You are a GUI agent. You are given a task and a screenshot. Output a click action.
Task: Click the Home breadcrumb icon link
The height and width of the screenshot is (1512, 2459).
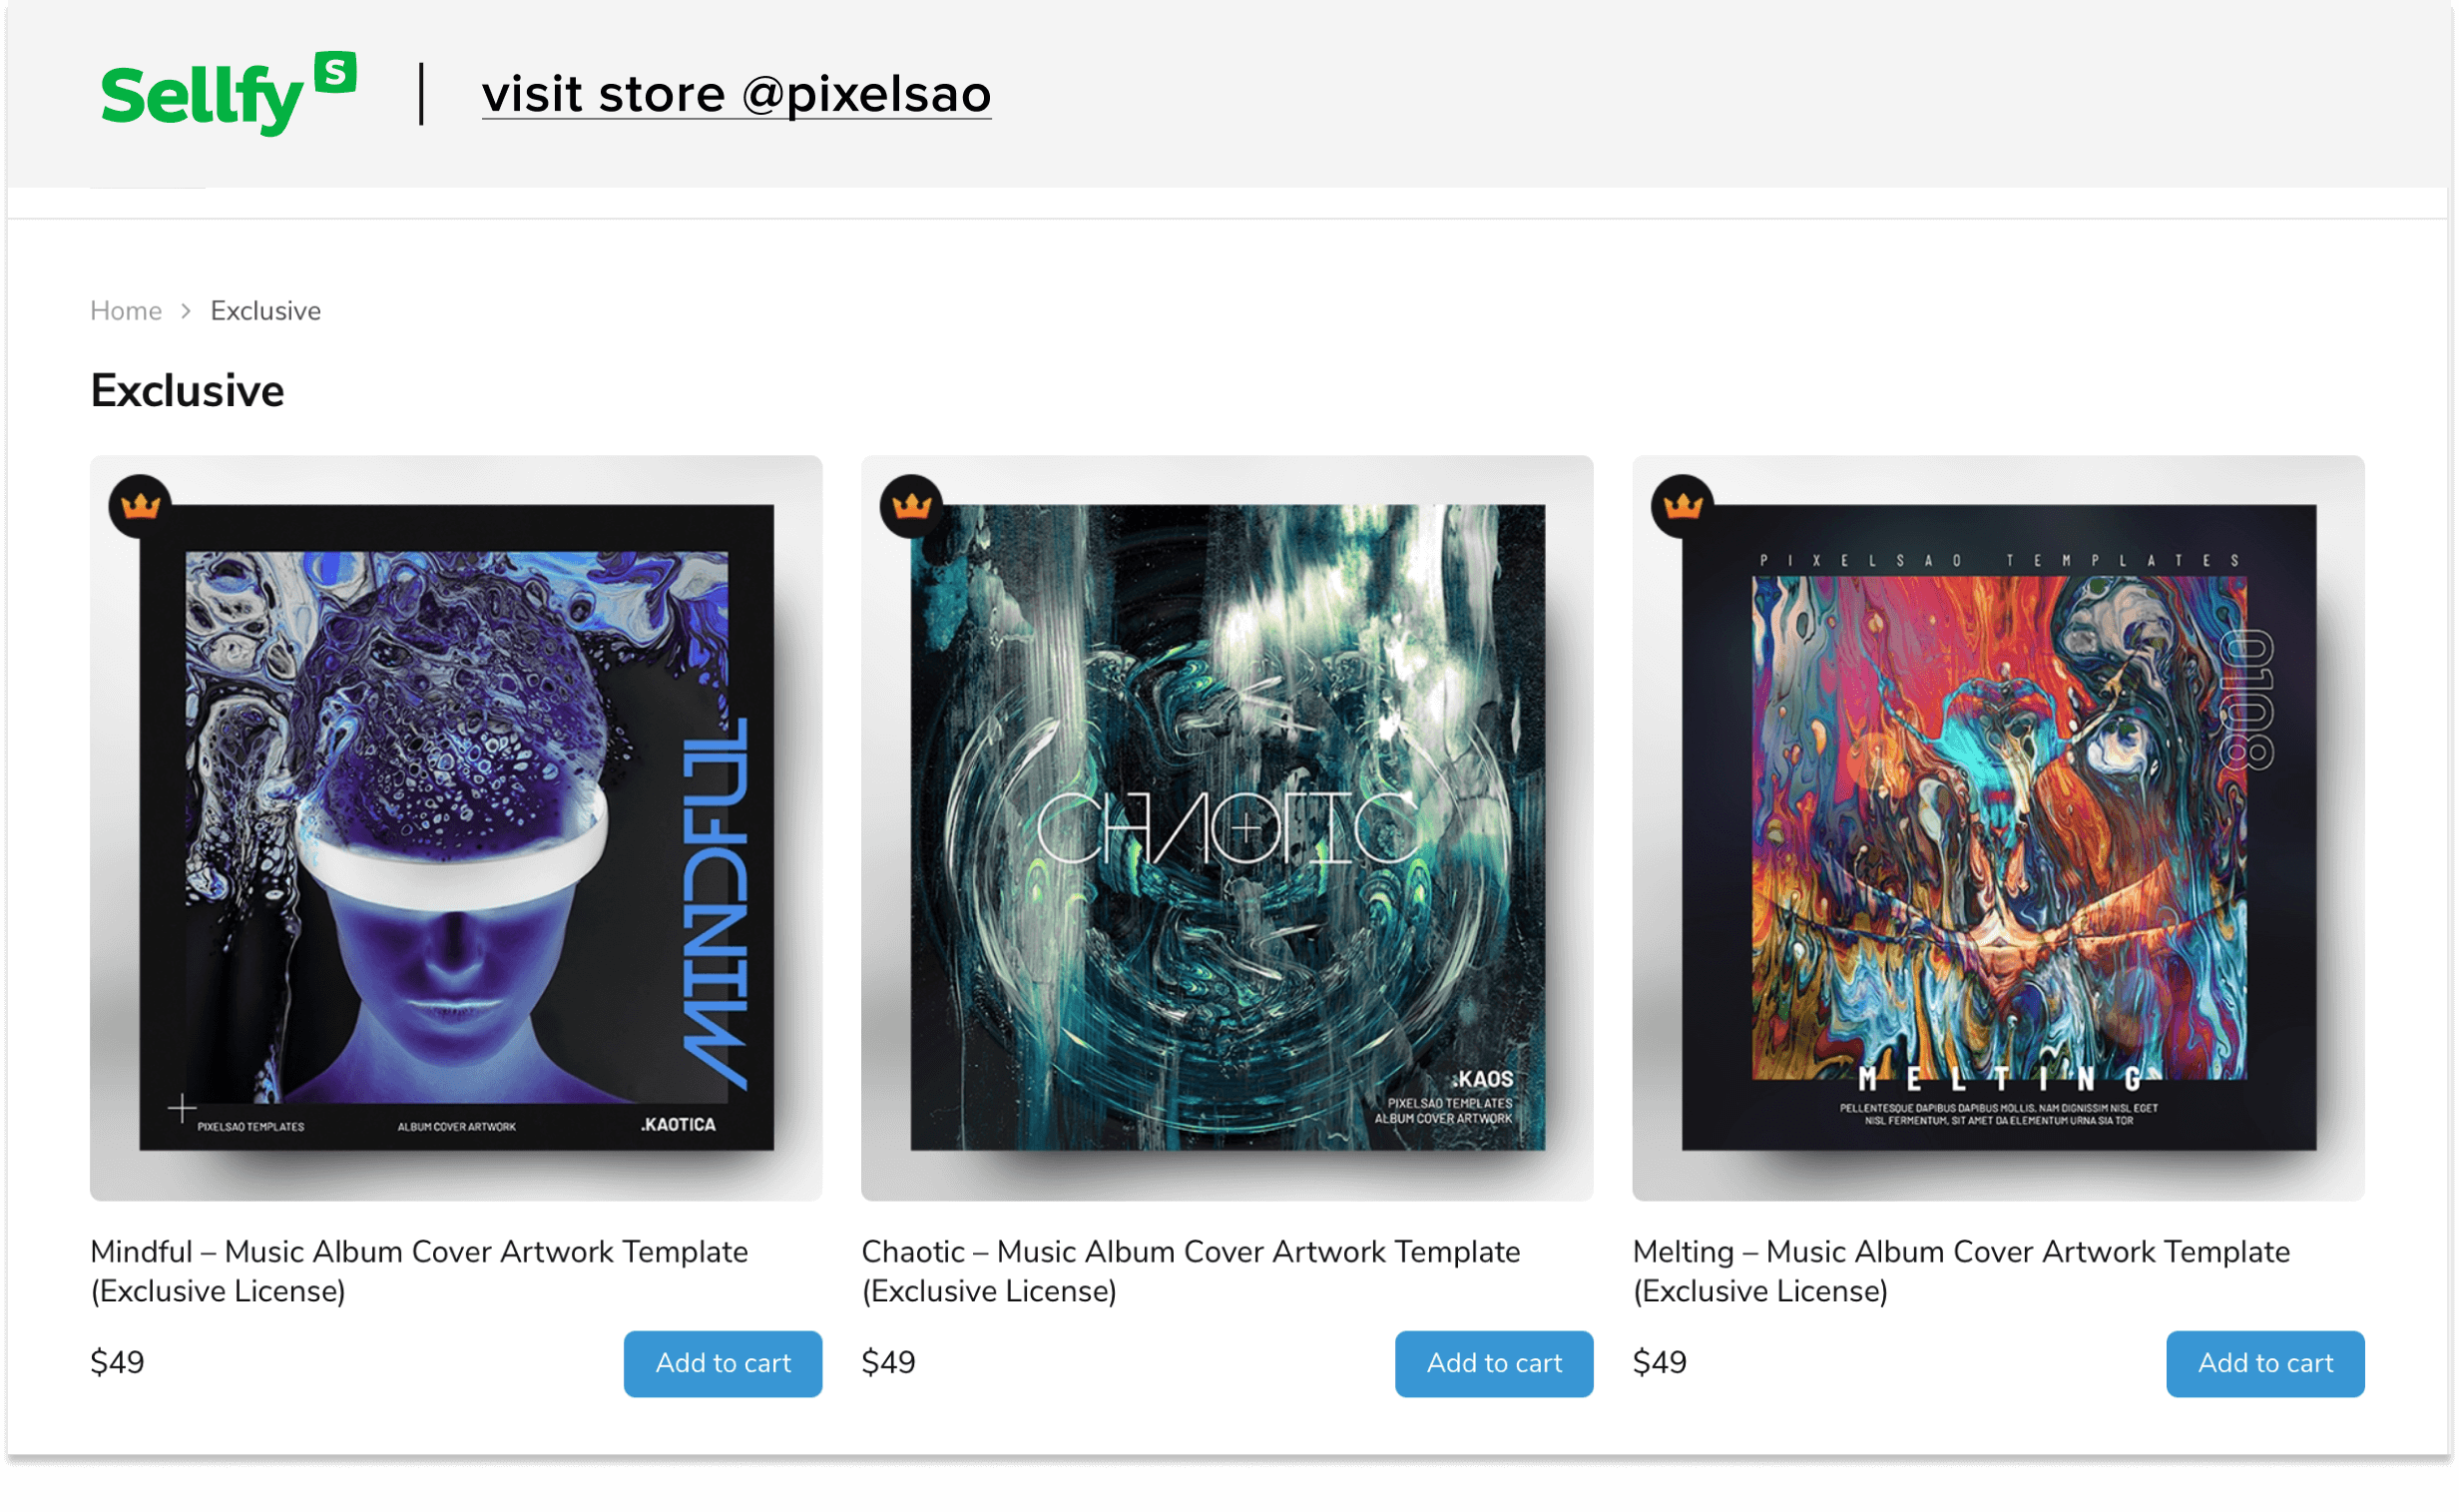(125, 310)
